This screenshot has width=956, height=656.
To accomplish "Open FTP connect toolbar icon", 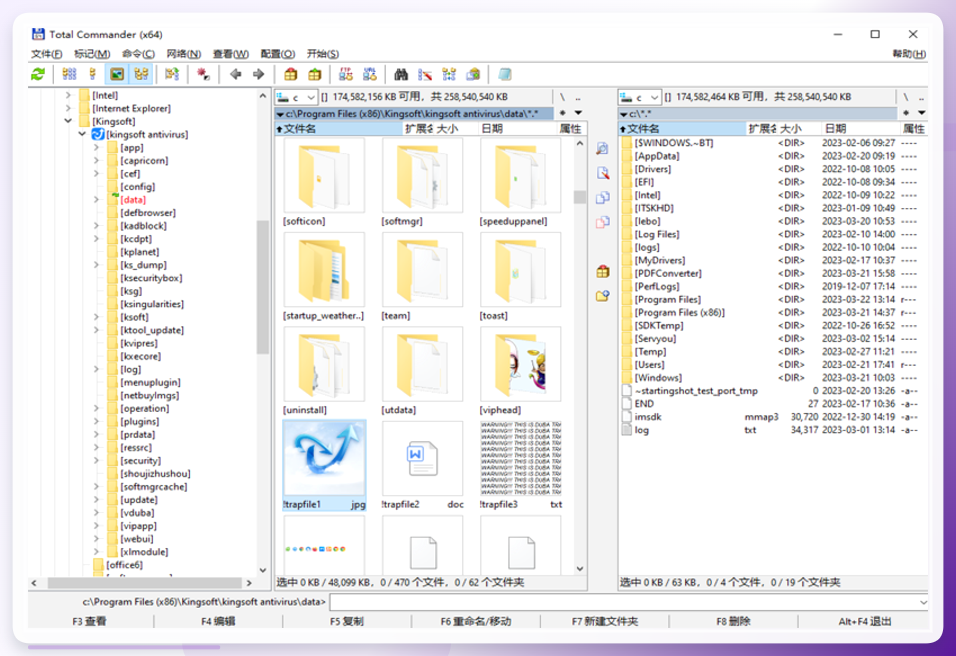I will (x=346, y=74).
